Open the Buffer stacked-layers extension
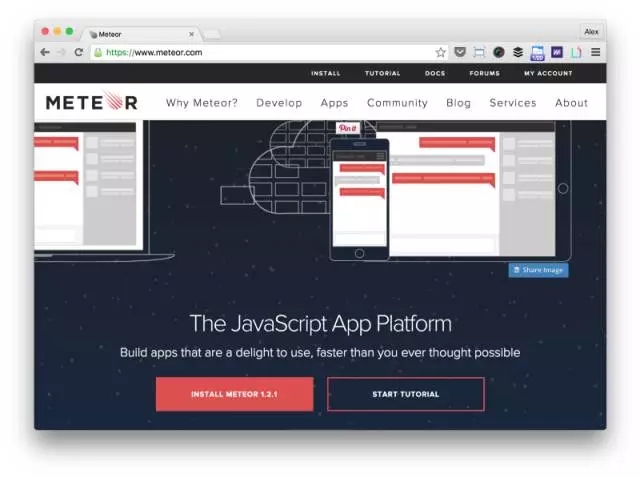The width and height of the screenshot is (640, 478). pyautogui.click(x=518, y=52)
